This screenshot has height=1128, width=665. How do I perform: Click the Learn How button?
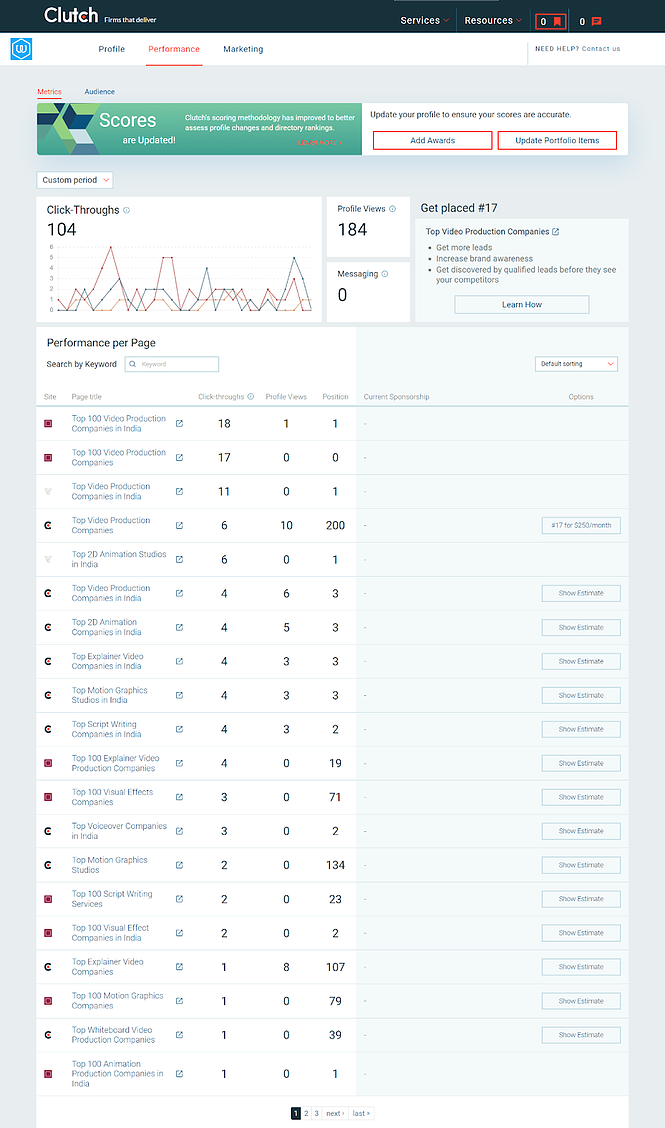click(x=522, y=304)
